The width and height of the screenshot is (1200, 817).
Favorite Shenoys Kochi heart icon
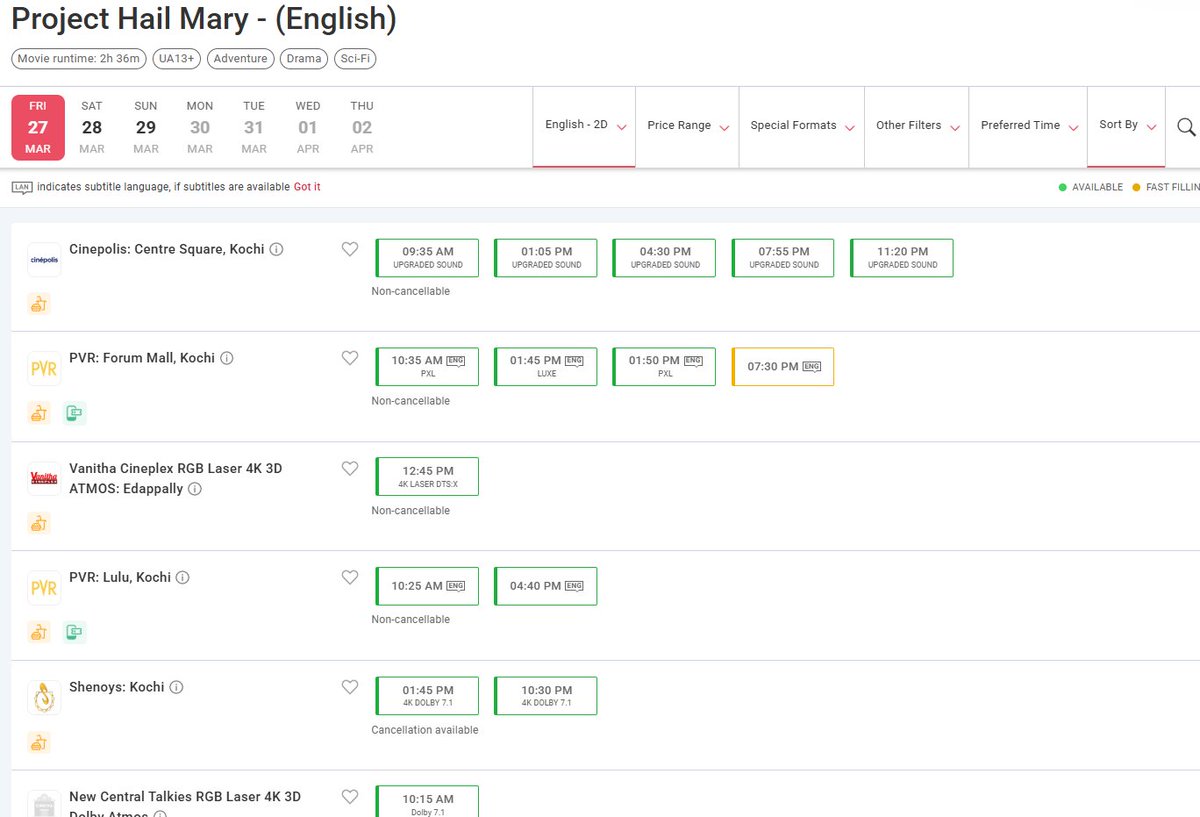coord(350,687)
